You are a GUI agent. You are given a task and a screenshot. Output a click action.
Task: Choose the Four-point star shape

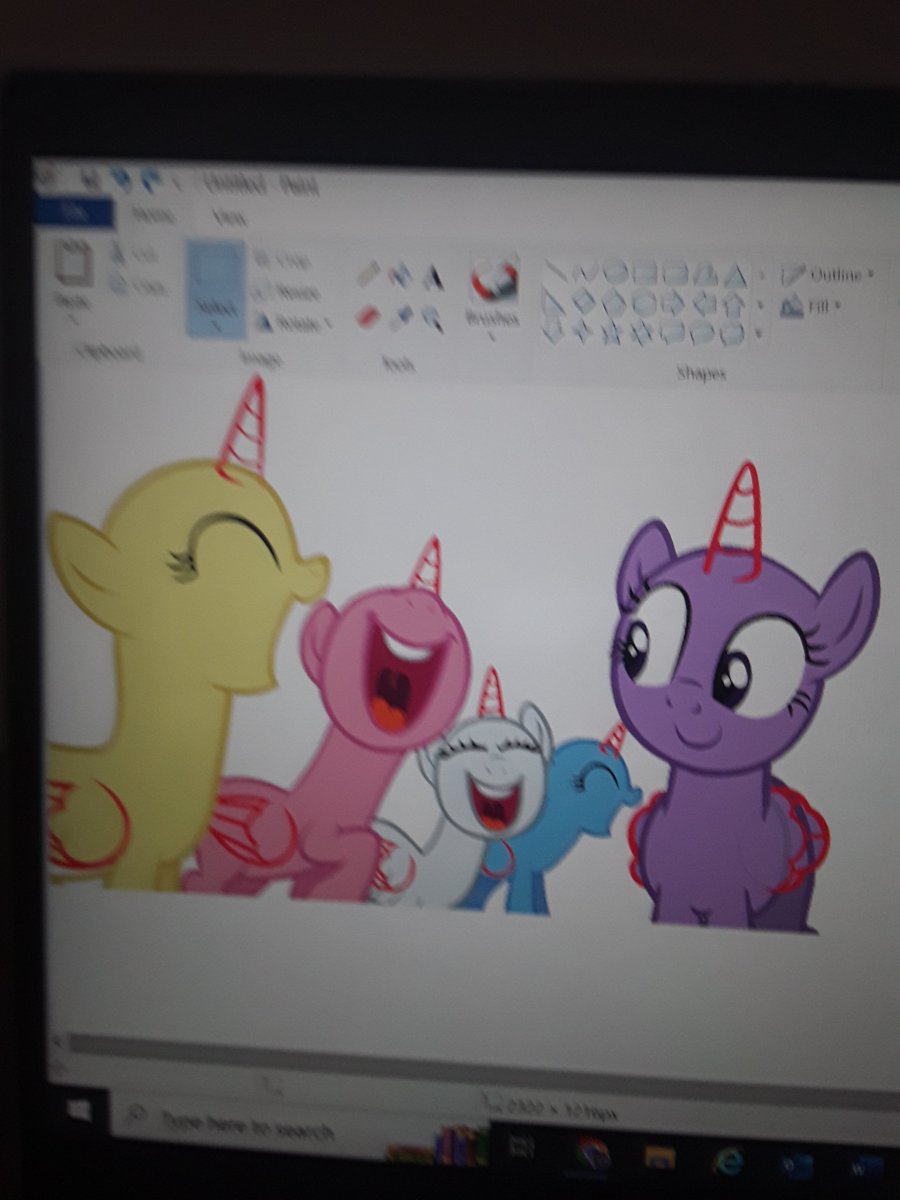pos(583,331)
